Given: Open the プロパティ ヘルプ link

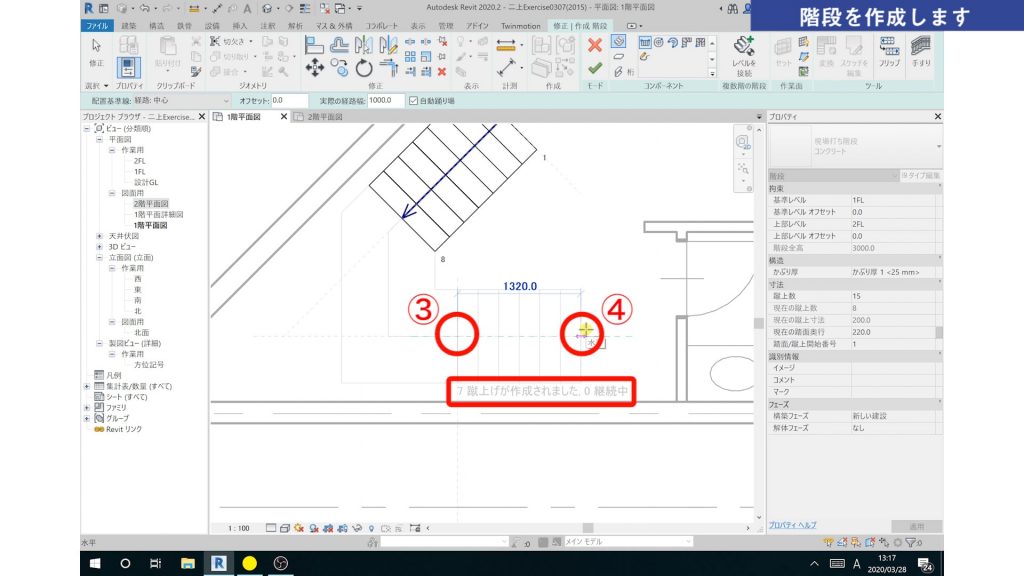Looking at the screenshot, I should [x=792, y=525].
